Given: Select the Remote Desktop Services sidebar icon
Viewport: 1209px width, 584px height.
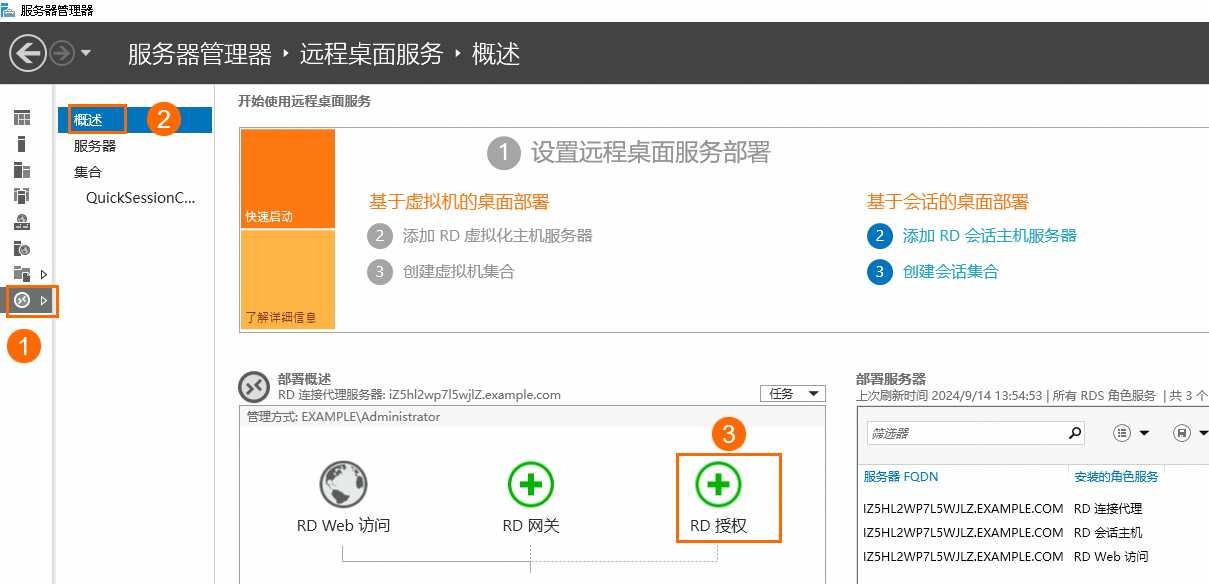Looking at the screenshot, I should pyautogui.click(x=22, y=300).
